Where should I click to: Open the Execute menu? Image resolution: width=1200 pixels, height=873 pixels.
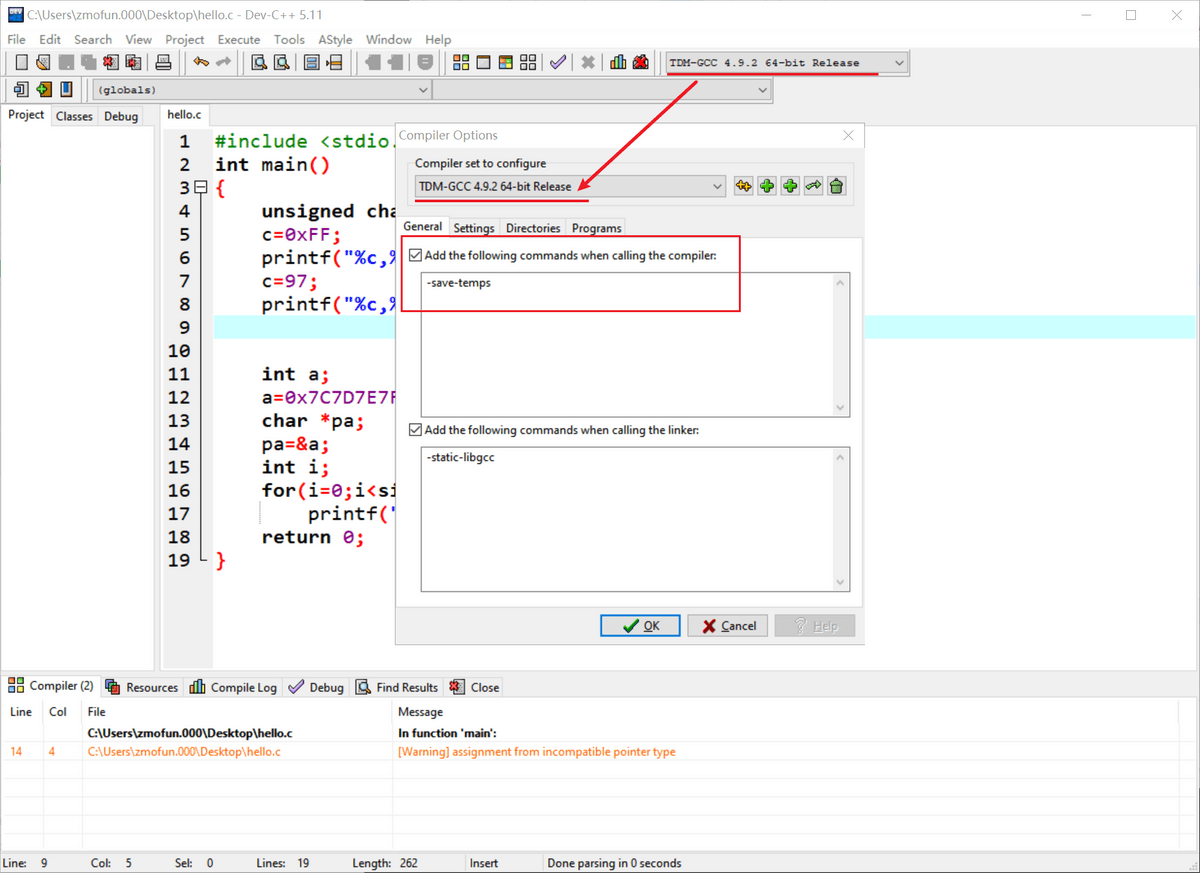pyautogui.click(x=238, y=39)
